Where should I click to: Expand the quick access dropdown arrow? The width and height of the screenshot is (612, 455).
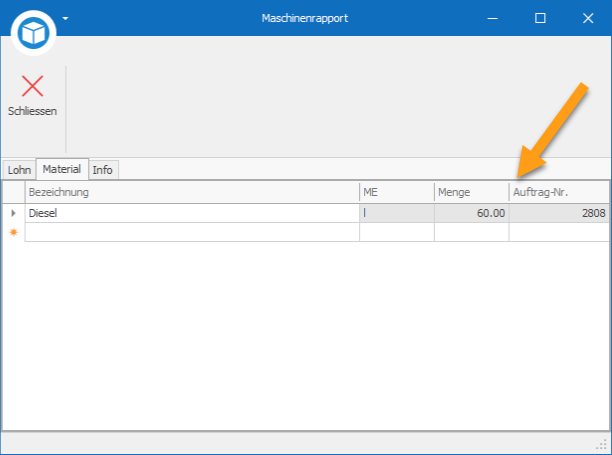click(65, 18)
